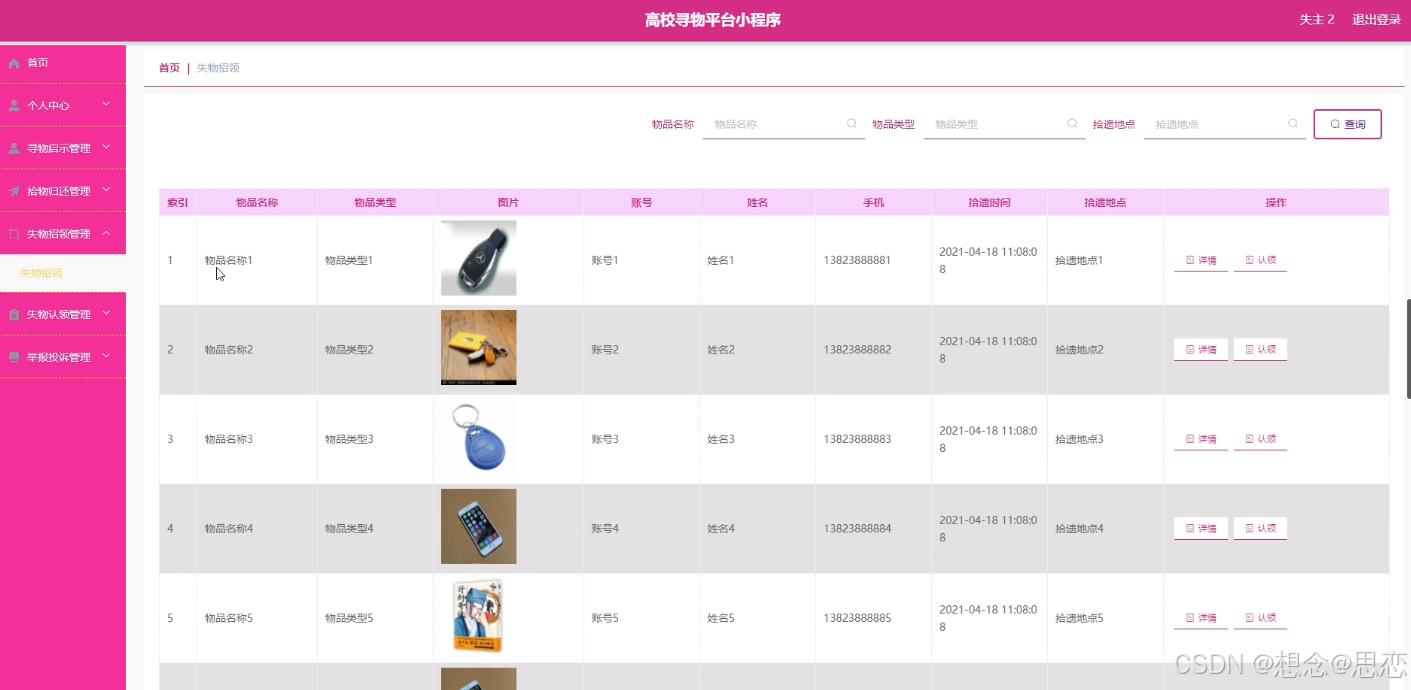Image resolution: width=1411 pixels, height=690 pixels.
Task: Click the plane icon beside 拾物归还管理
Action: tap(14, 191)
